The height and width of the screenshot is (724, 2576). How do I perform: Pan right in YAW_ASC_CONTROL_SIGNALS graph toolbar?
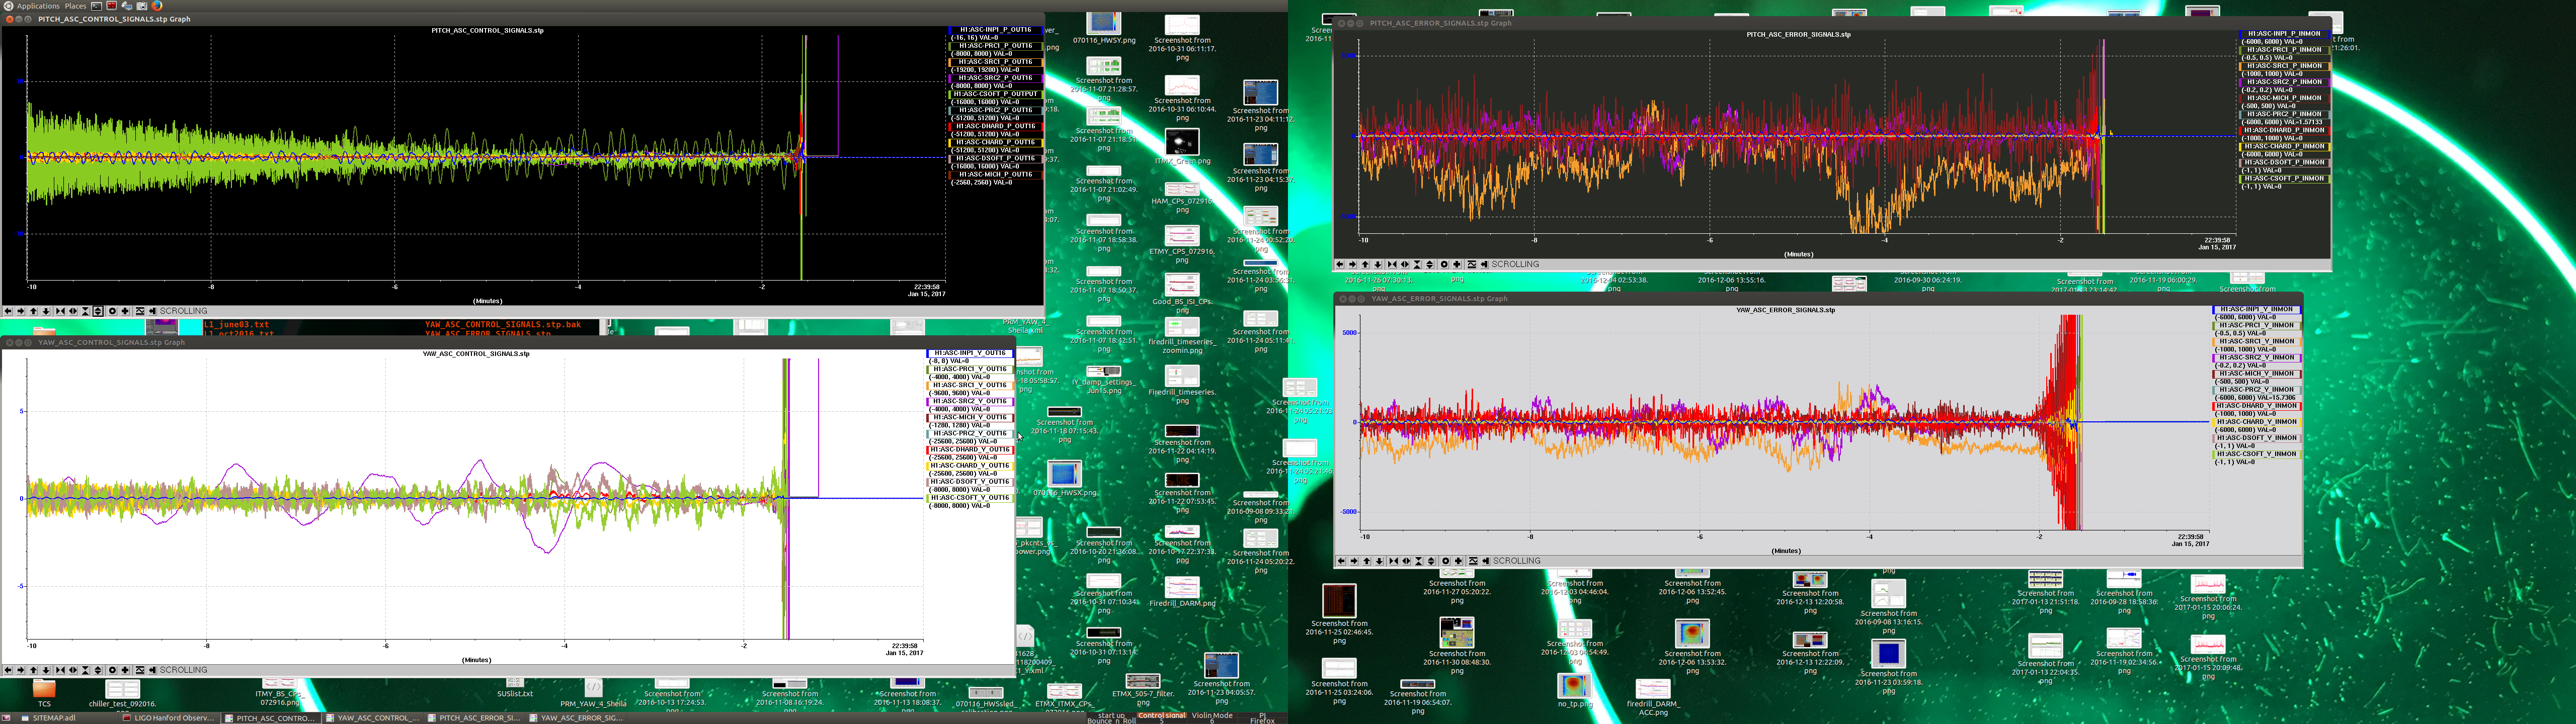coord(21,670)
